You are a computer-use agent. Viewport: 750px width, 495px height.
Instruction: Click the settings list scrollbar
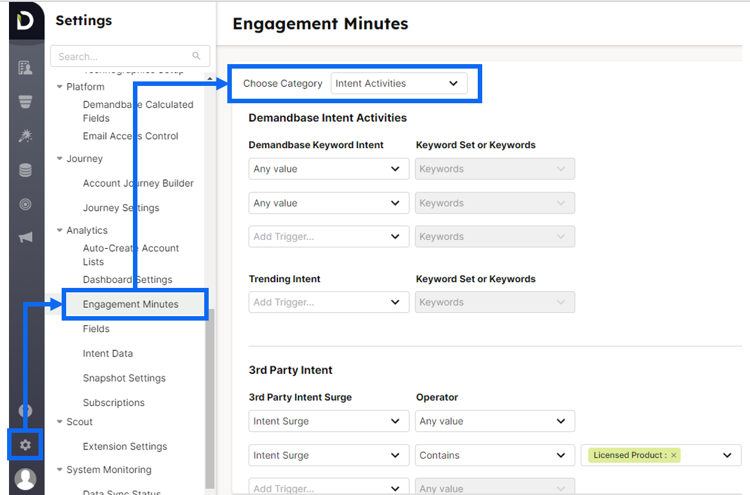pyautogui.click(x=210, y=399)
